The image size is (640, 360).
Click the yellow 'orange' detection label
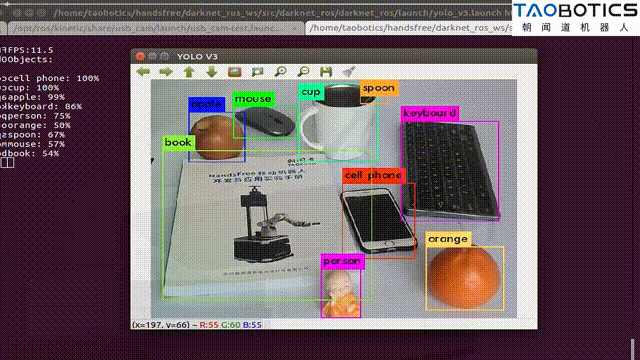tap(448, 239)
